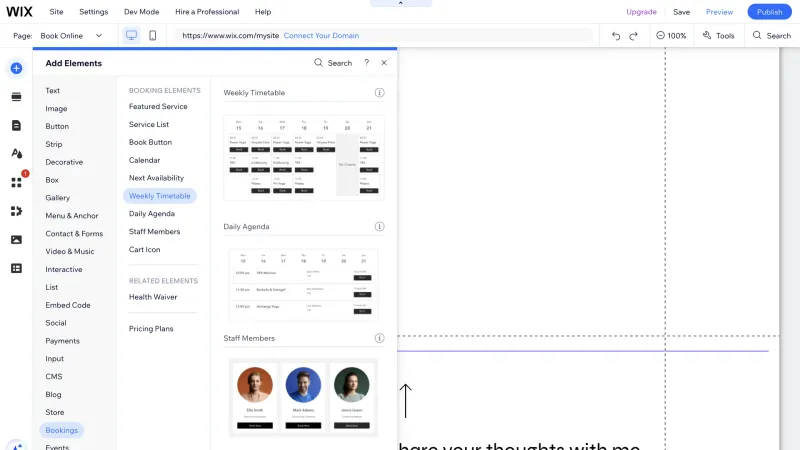Image resolution: width=800 pixels, height=450 pixels.
Task: Show info for Weekly Timetable section
Action: coord(379,92)
